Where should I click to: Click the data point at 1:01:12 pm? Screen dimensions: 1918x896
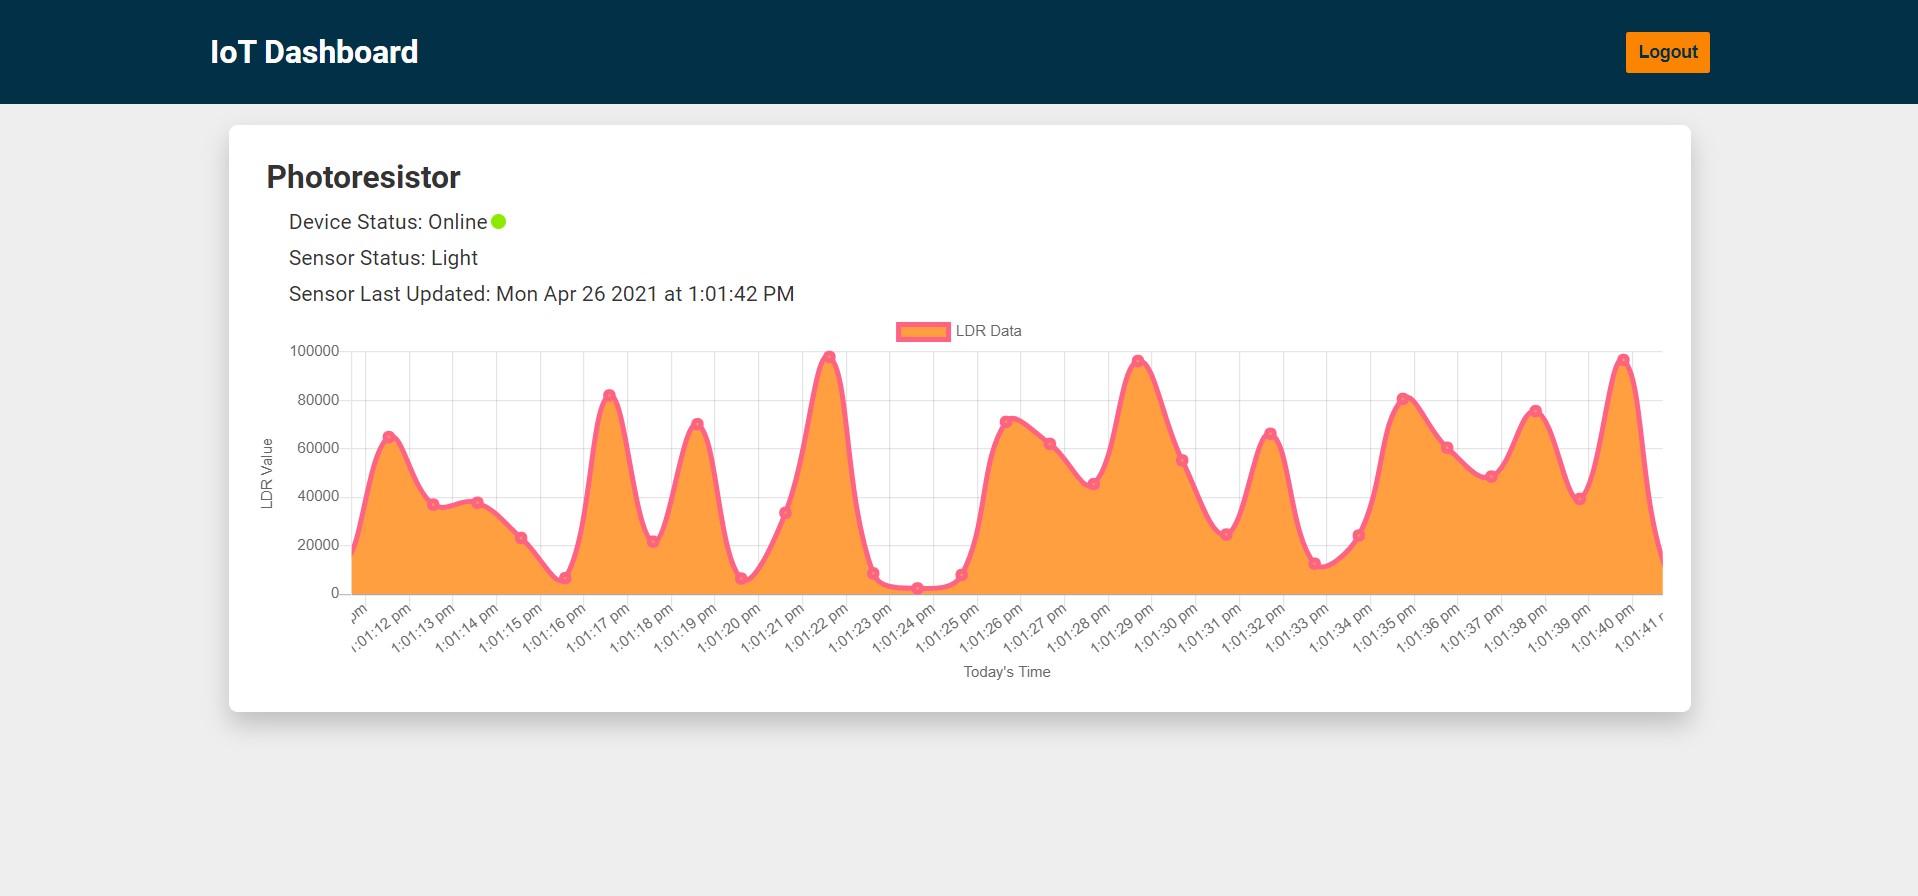click(389, 437)
